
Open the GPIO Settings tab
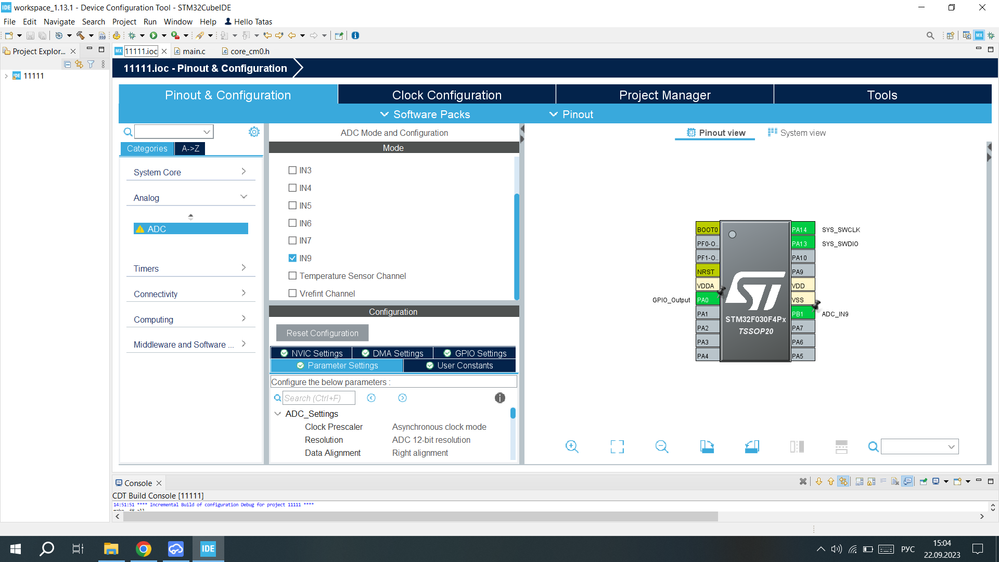(475, 353)
